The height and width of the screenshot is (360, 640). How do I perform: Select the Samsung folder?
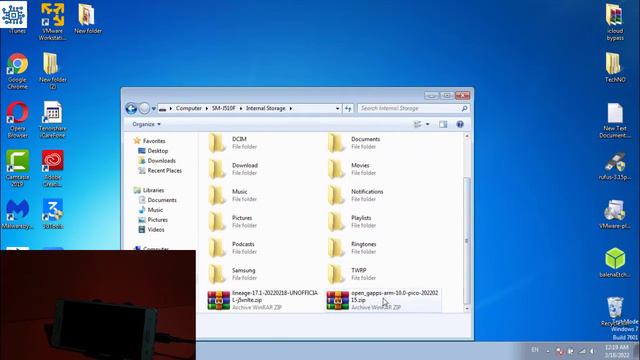233,274
